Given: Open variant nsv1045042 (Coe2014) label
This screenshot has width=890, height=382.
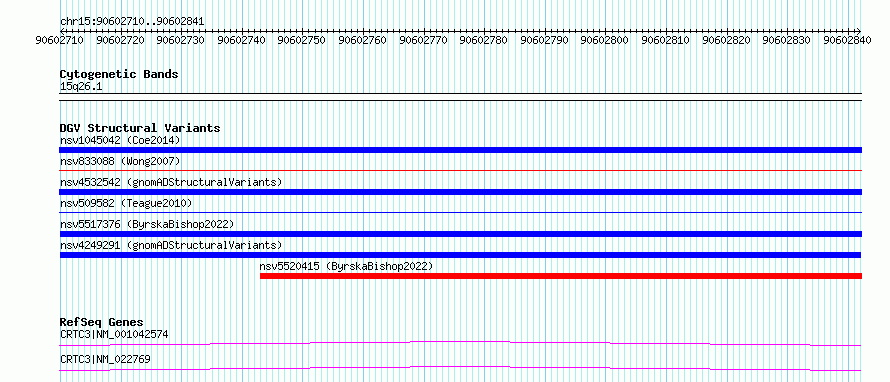Looking at the screenshot, I should click(120, 140).
